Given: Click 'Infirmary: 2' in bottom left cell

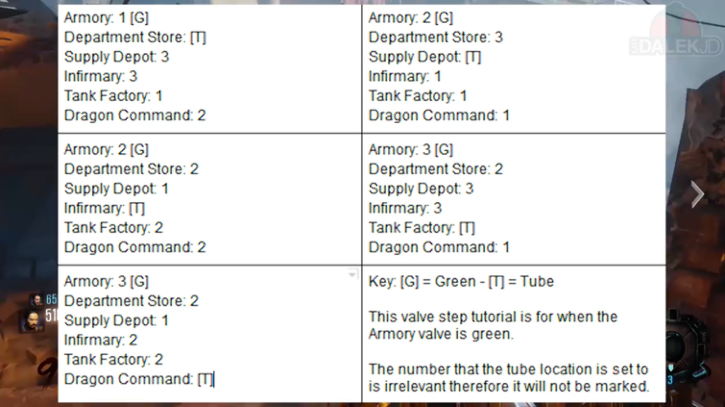Looking at the screenshot, I should [x=100, y=340].
